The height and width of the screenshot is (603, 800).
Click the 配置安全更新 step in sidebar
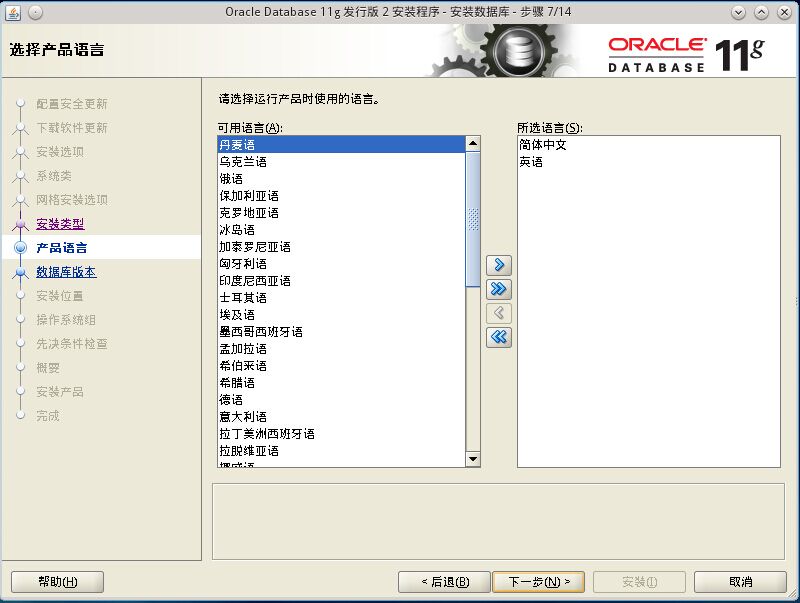tap(72, 104)
